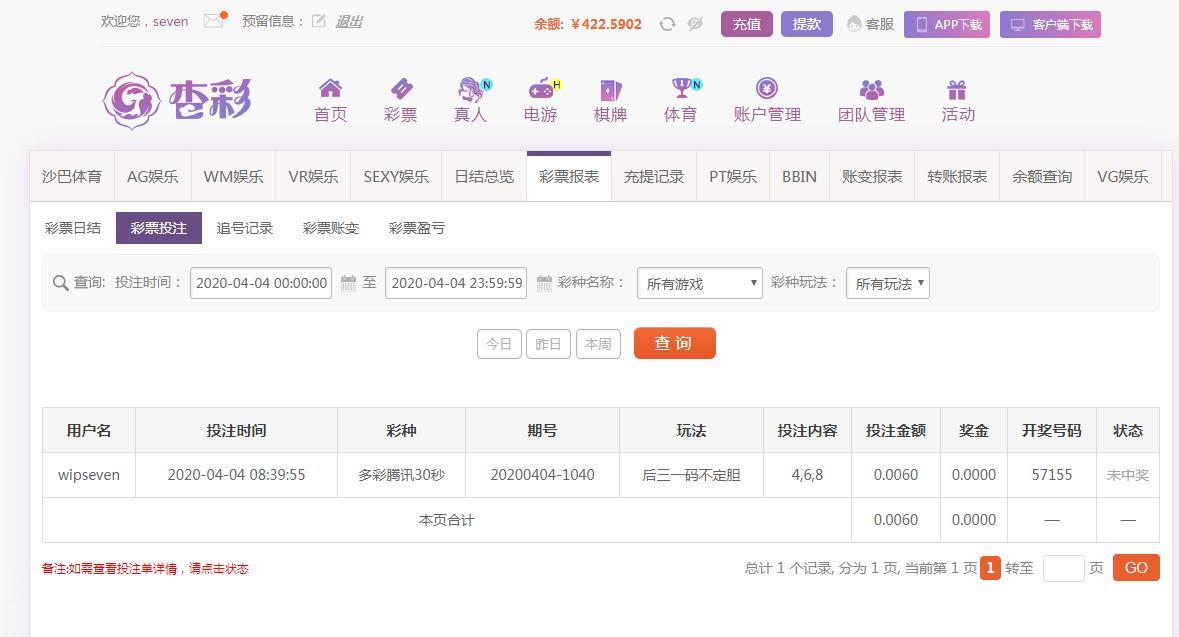Click username wipseven cell

(89, 475)
